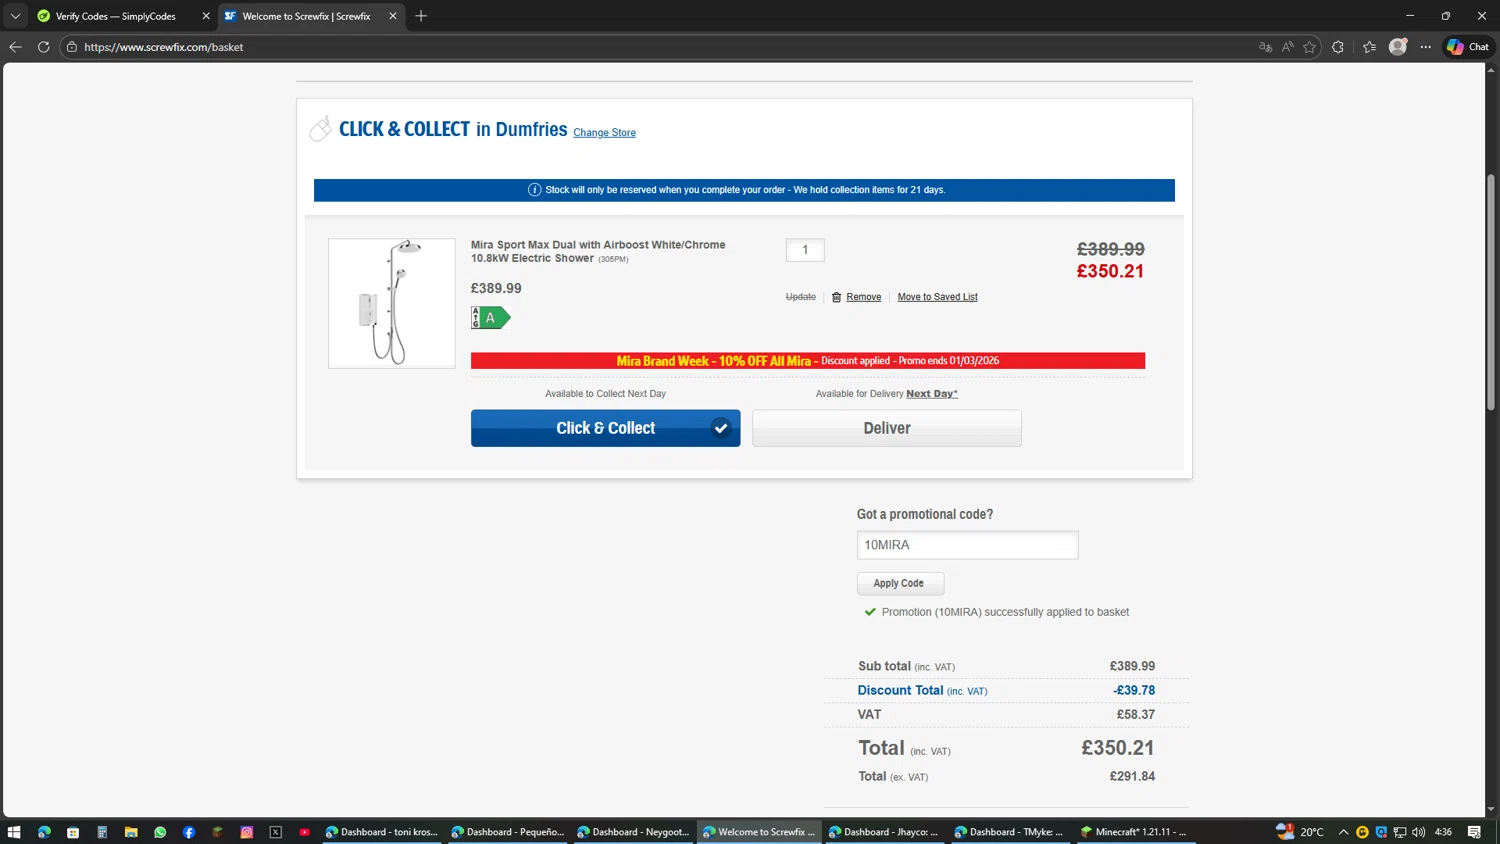Click the Next Day delivery info link
The height and width of the screenshot is (844, 1500).
tap(932, 394)
